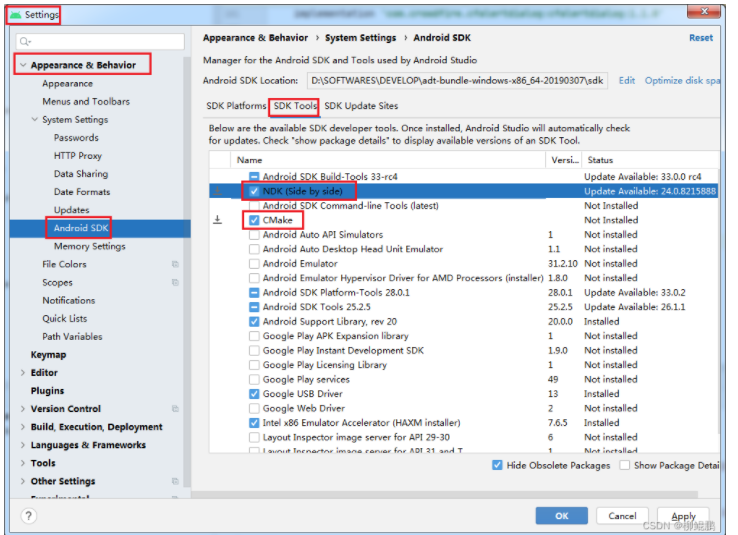
Task: Click the search magnifier icon in settings
Action: click(25, 41)
